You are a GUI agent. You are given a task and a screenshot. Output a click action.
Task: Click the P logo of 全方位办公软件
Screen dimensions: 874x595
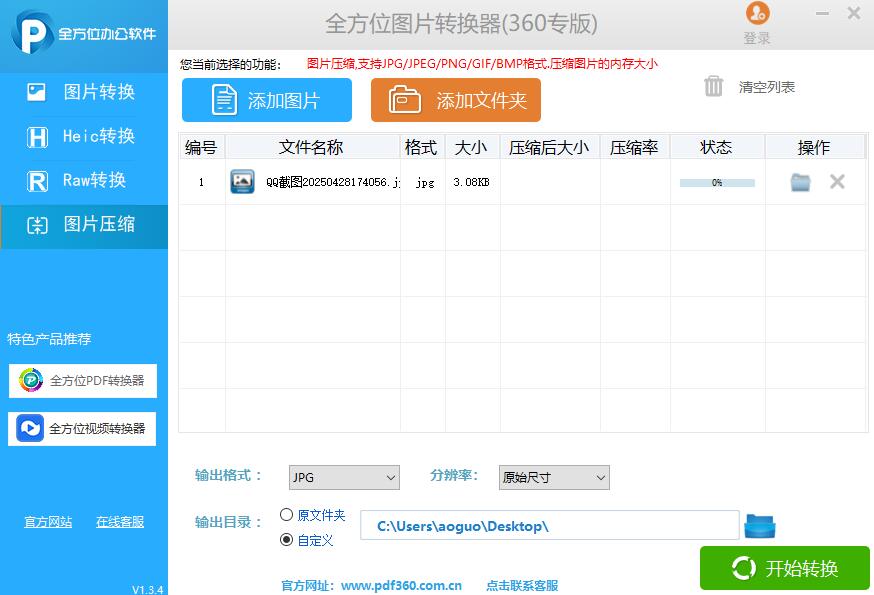click(x=31, y=32)
